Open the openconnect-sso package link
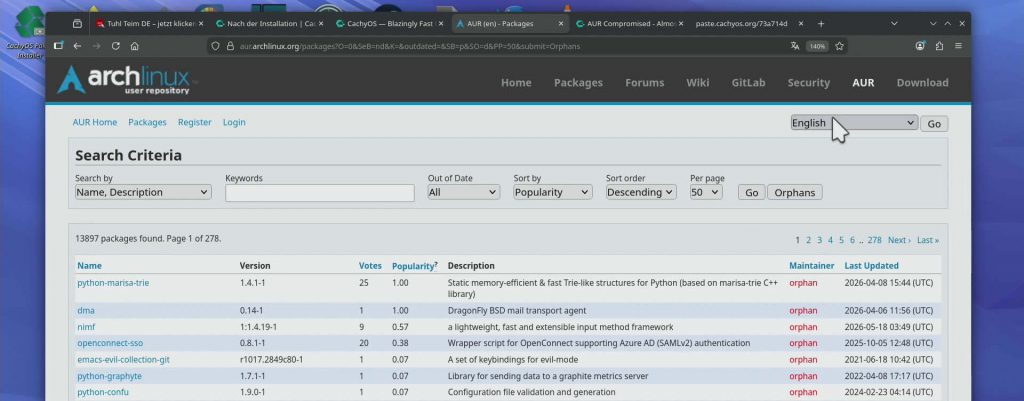1024x401 pixels. click(110, 343)
